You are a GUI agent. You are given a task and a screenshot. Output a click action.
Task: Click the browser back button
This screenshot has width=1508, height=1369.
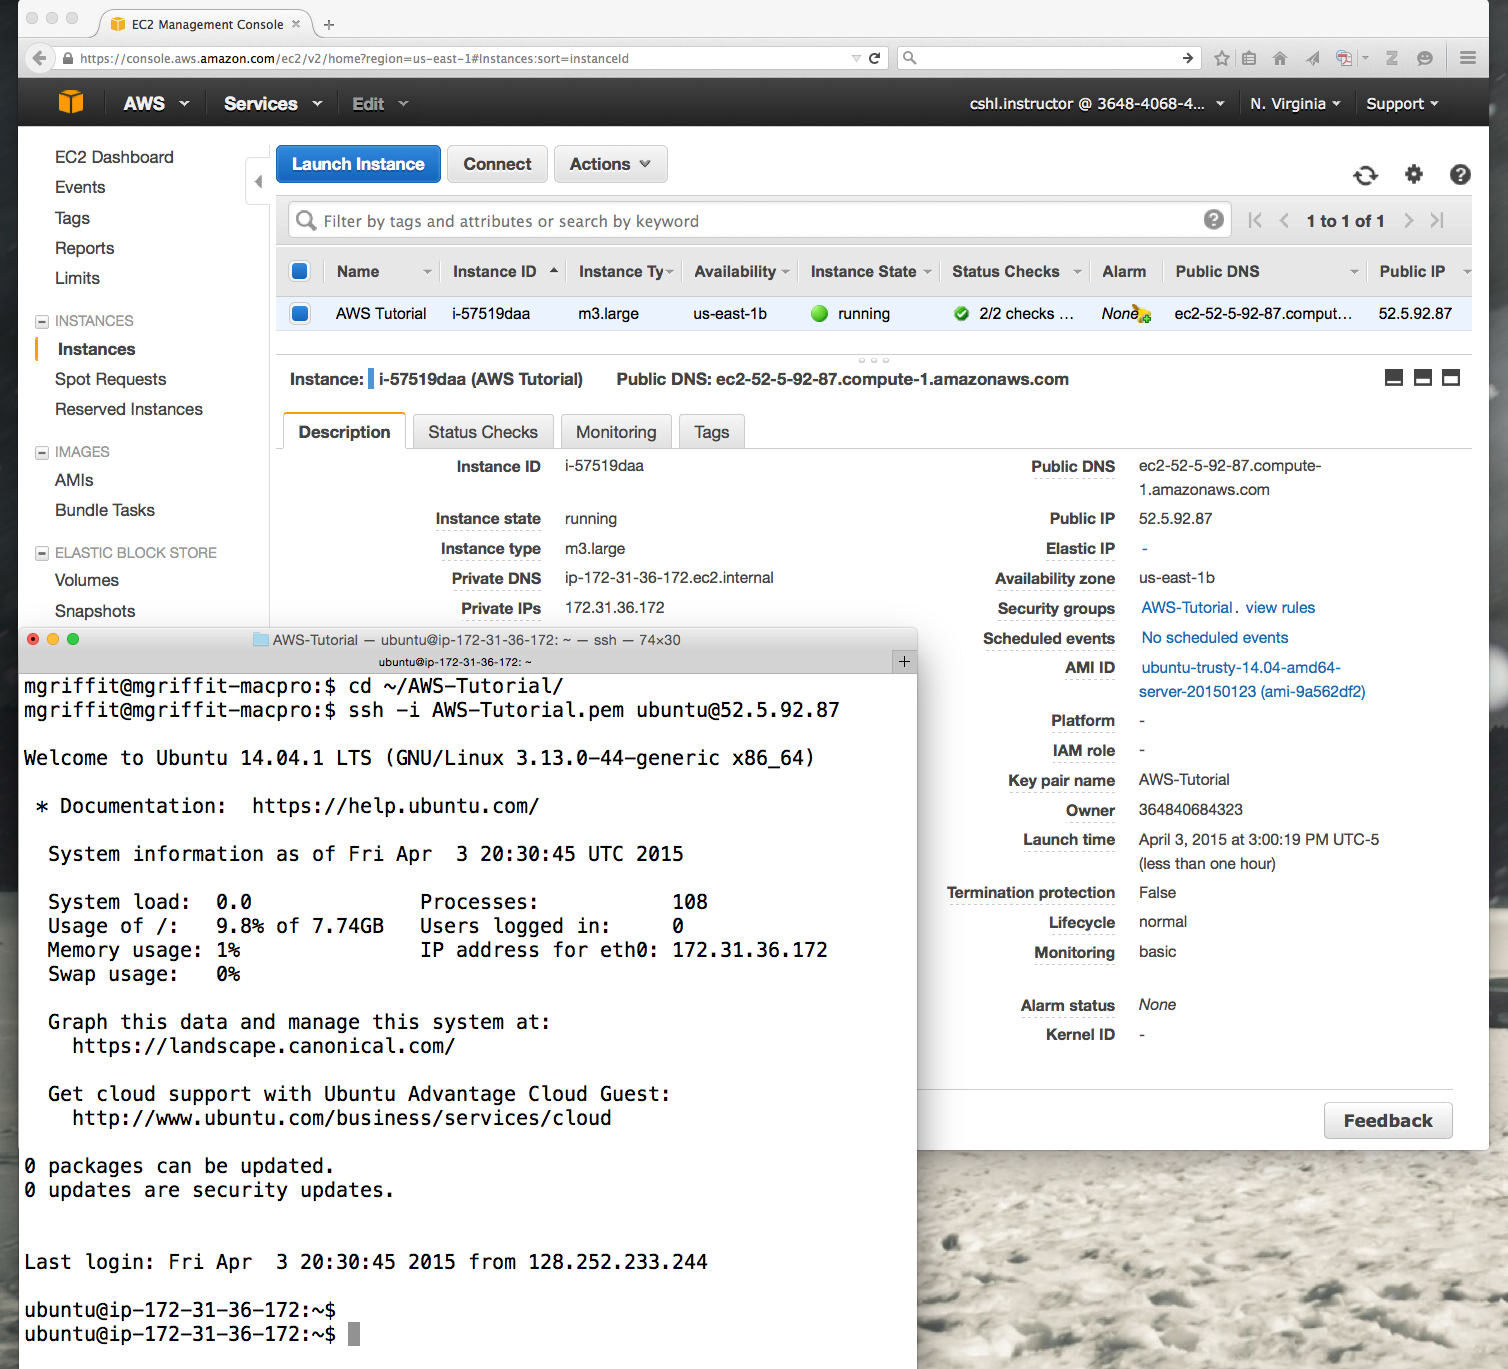point(39,58)
